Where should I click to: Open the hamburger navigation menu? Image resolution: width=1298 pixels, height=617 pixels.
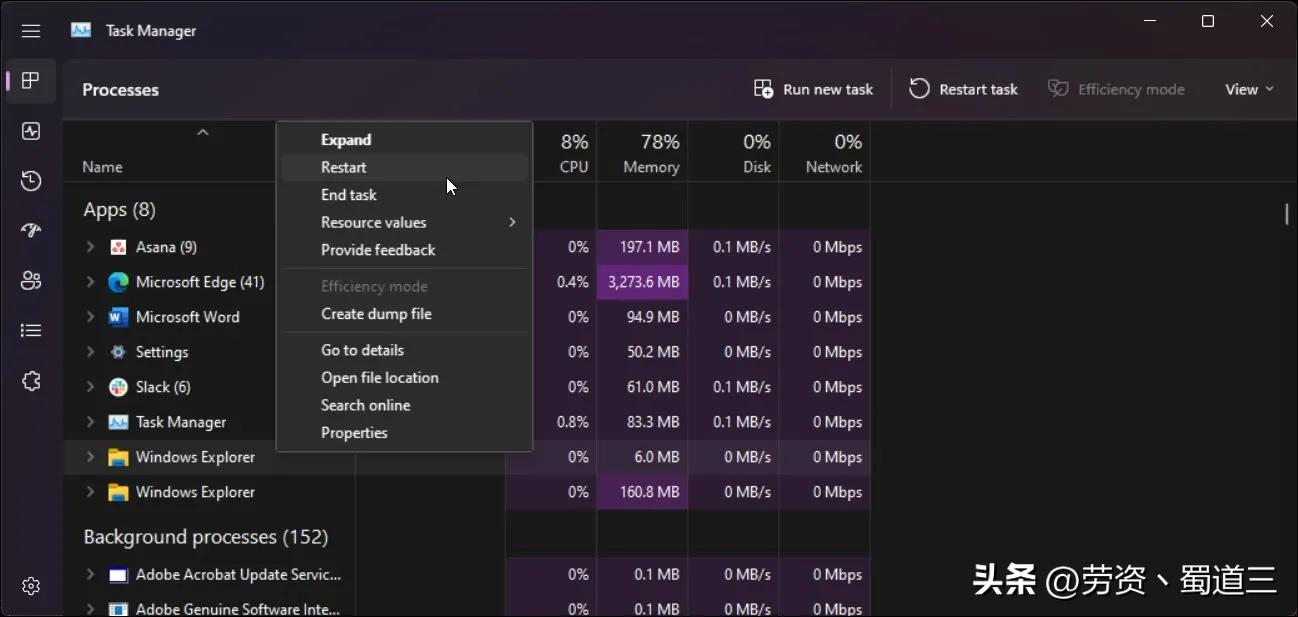[31, 31]
